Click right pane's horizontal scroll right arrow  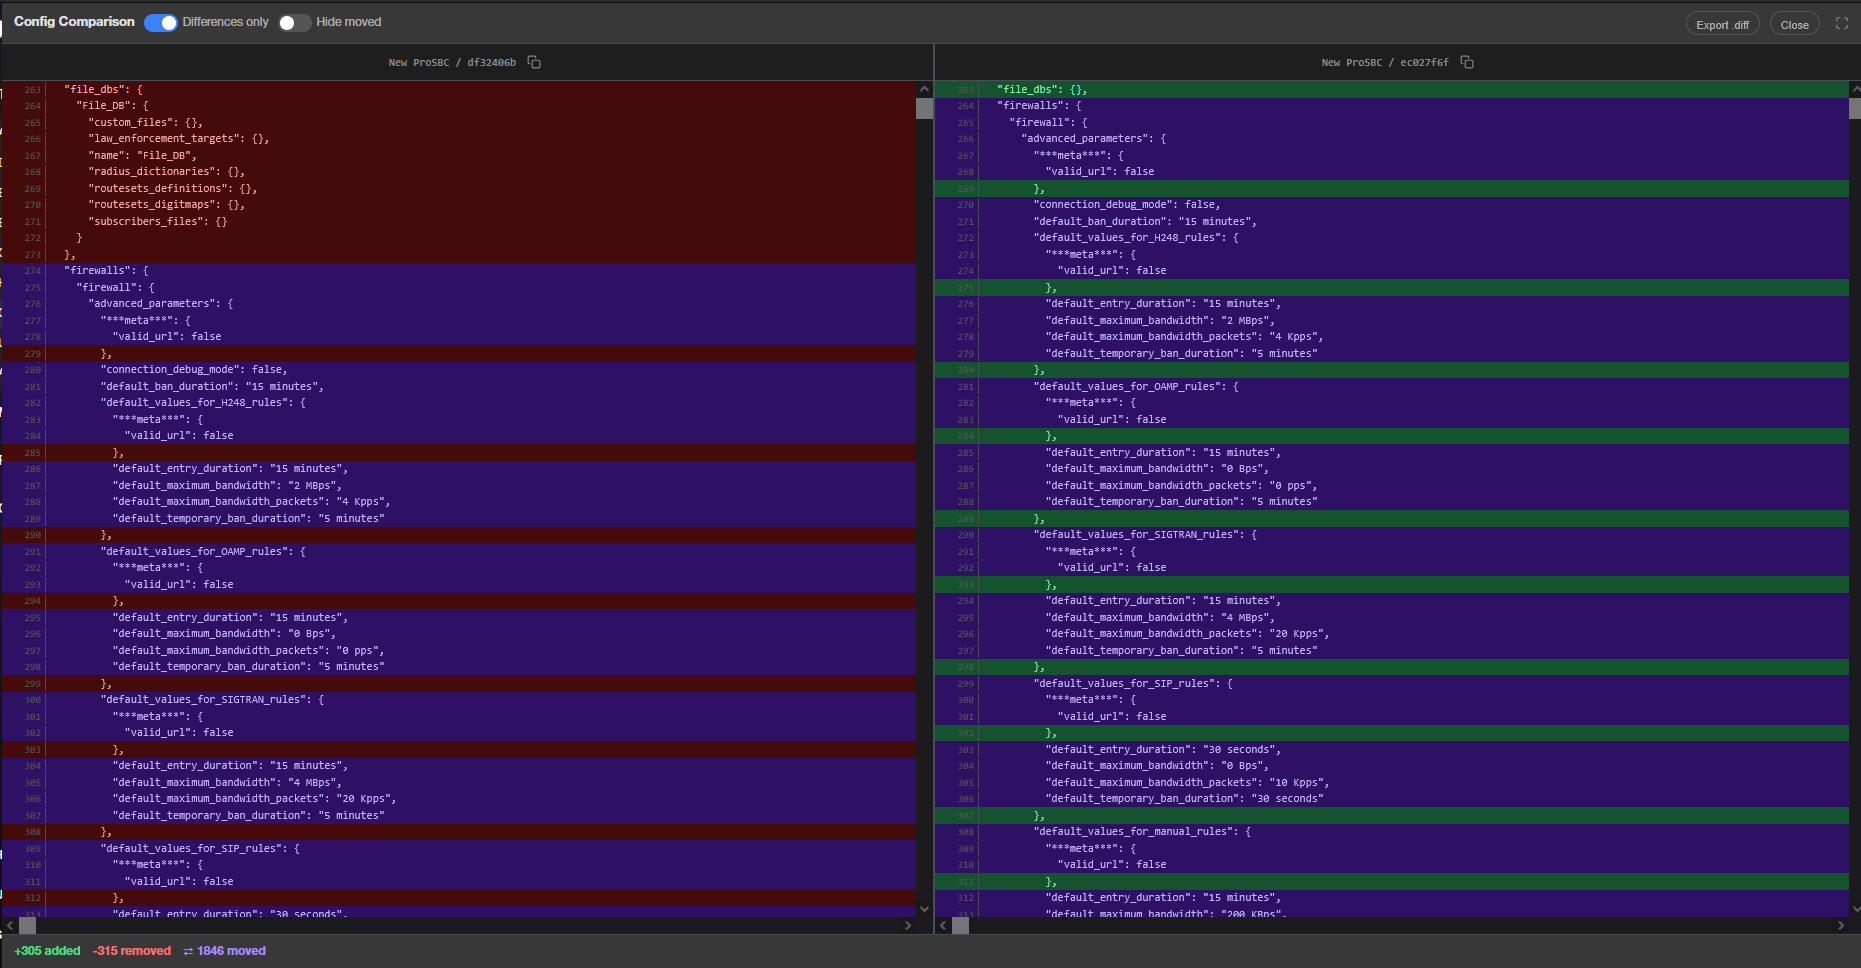coord(1841,926)
